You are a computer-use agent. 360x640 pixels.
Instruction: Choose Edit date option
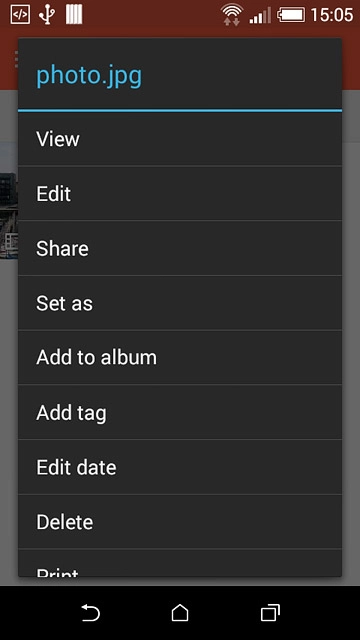coord(180,467)
